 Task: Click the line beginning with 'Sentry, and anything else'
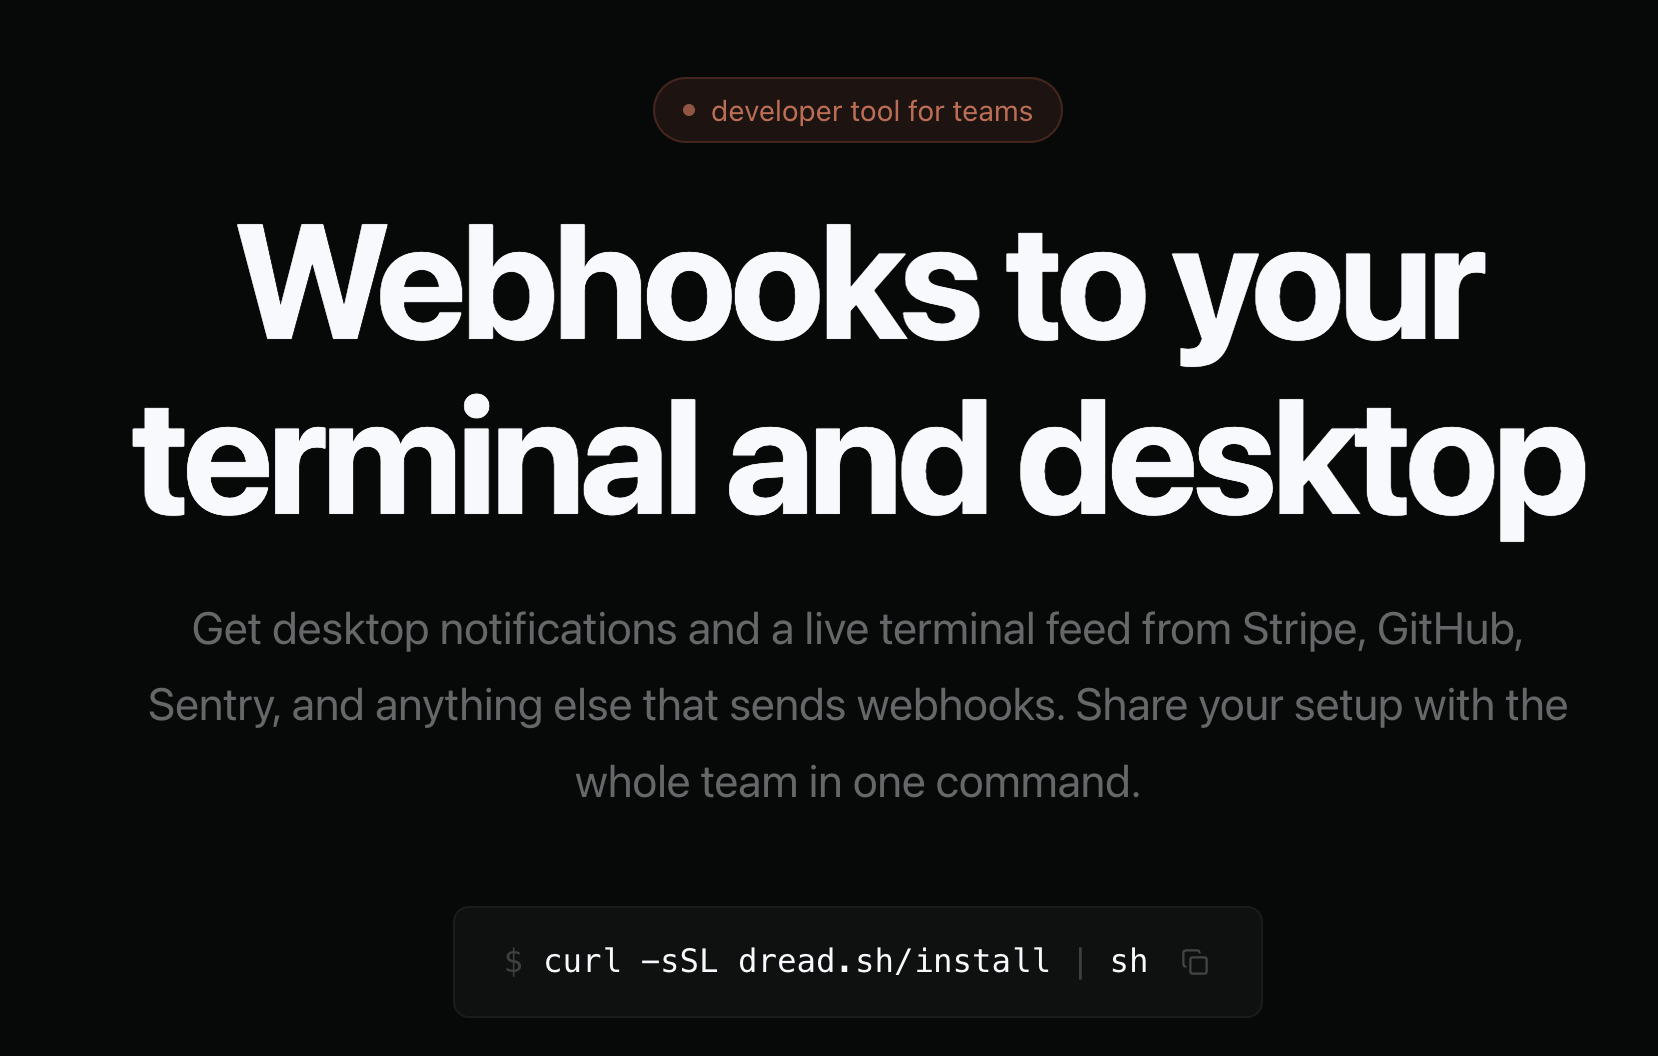click(858, 705)
